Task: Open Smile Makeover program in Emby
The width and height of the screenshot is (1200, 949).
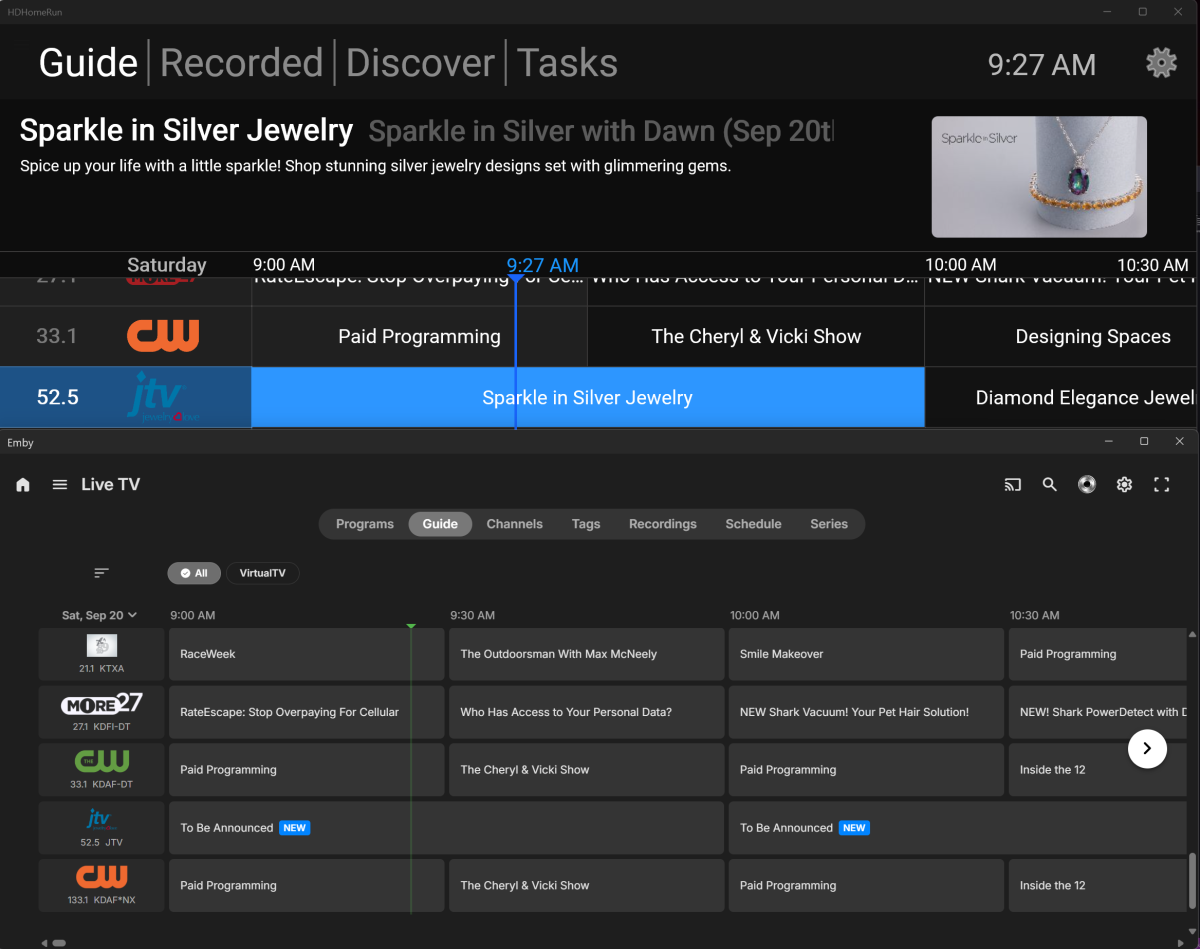Action: click(x=866, y=654)
